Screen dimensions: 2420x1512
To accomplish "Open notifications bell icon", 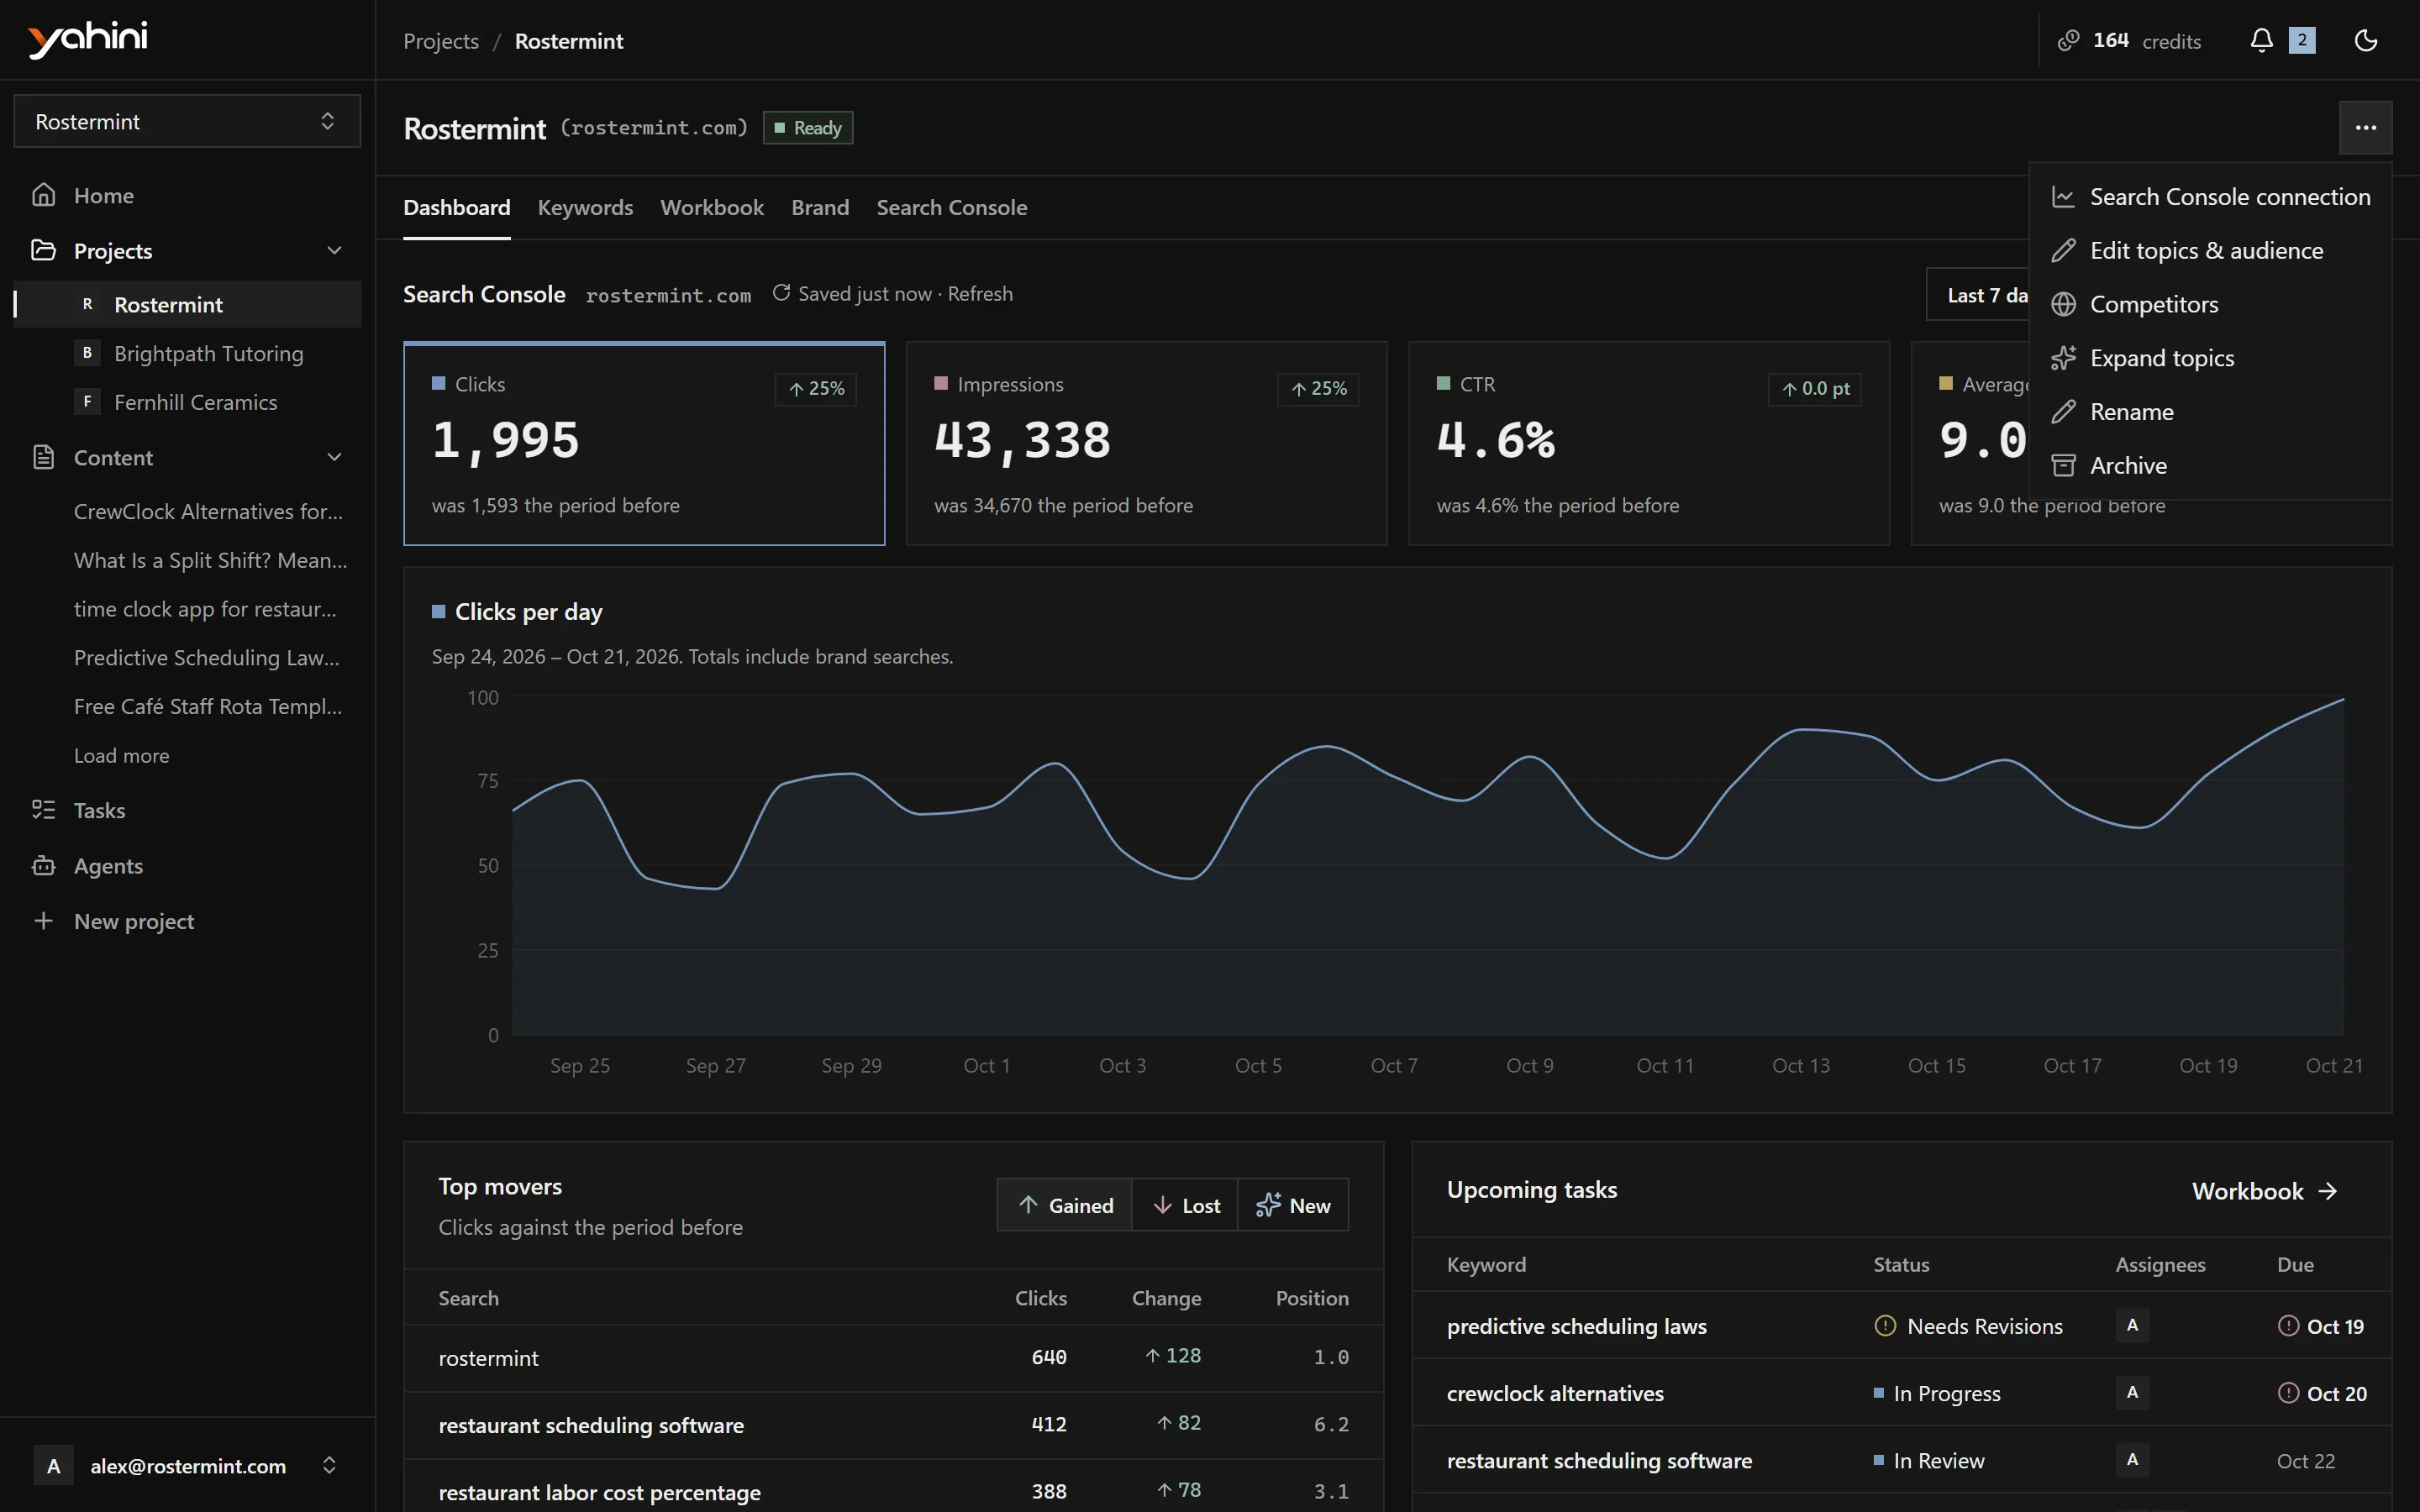I will point(2261,40).
